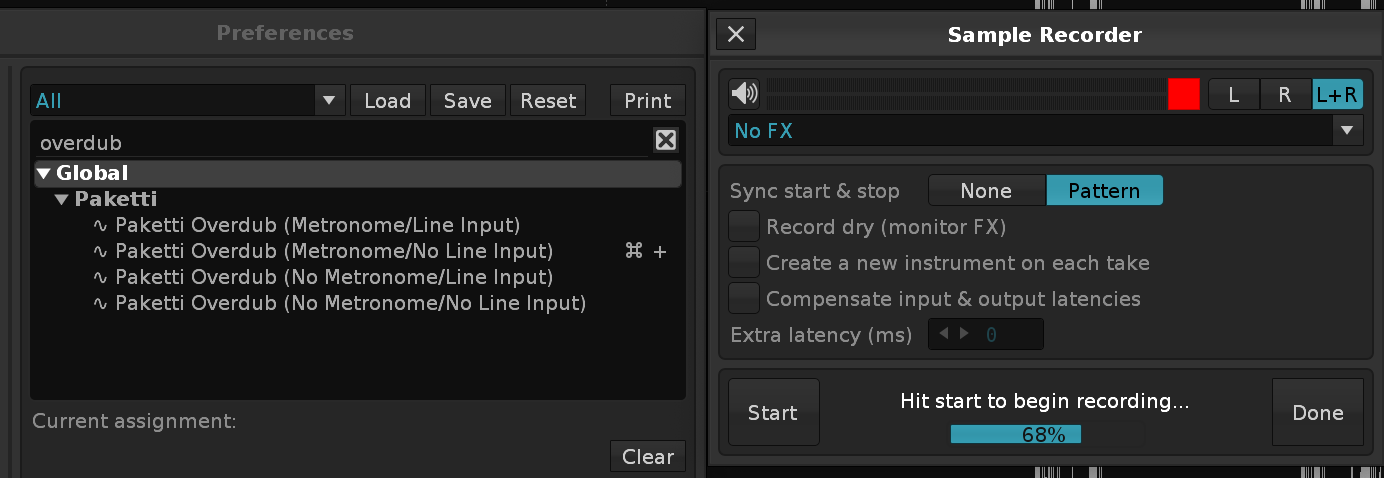The width and height of the screenshot is (1384, 478).
Task: Set sync start & stop to None
Action: [x=986, y=191]
